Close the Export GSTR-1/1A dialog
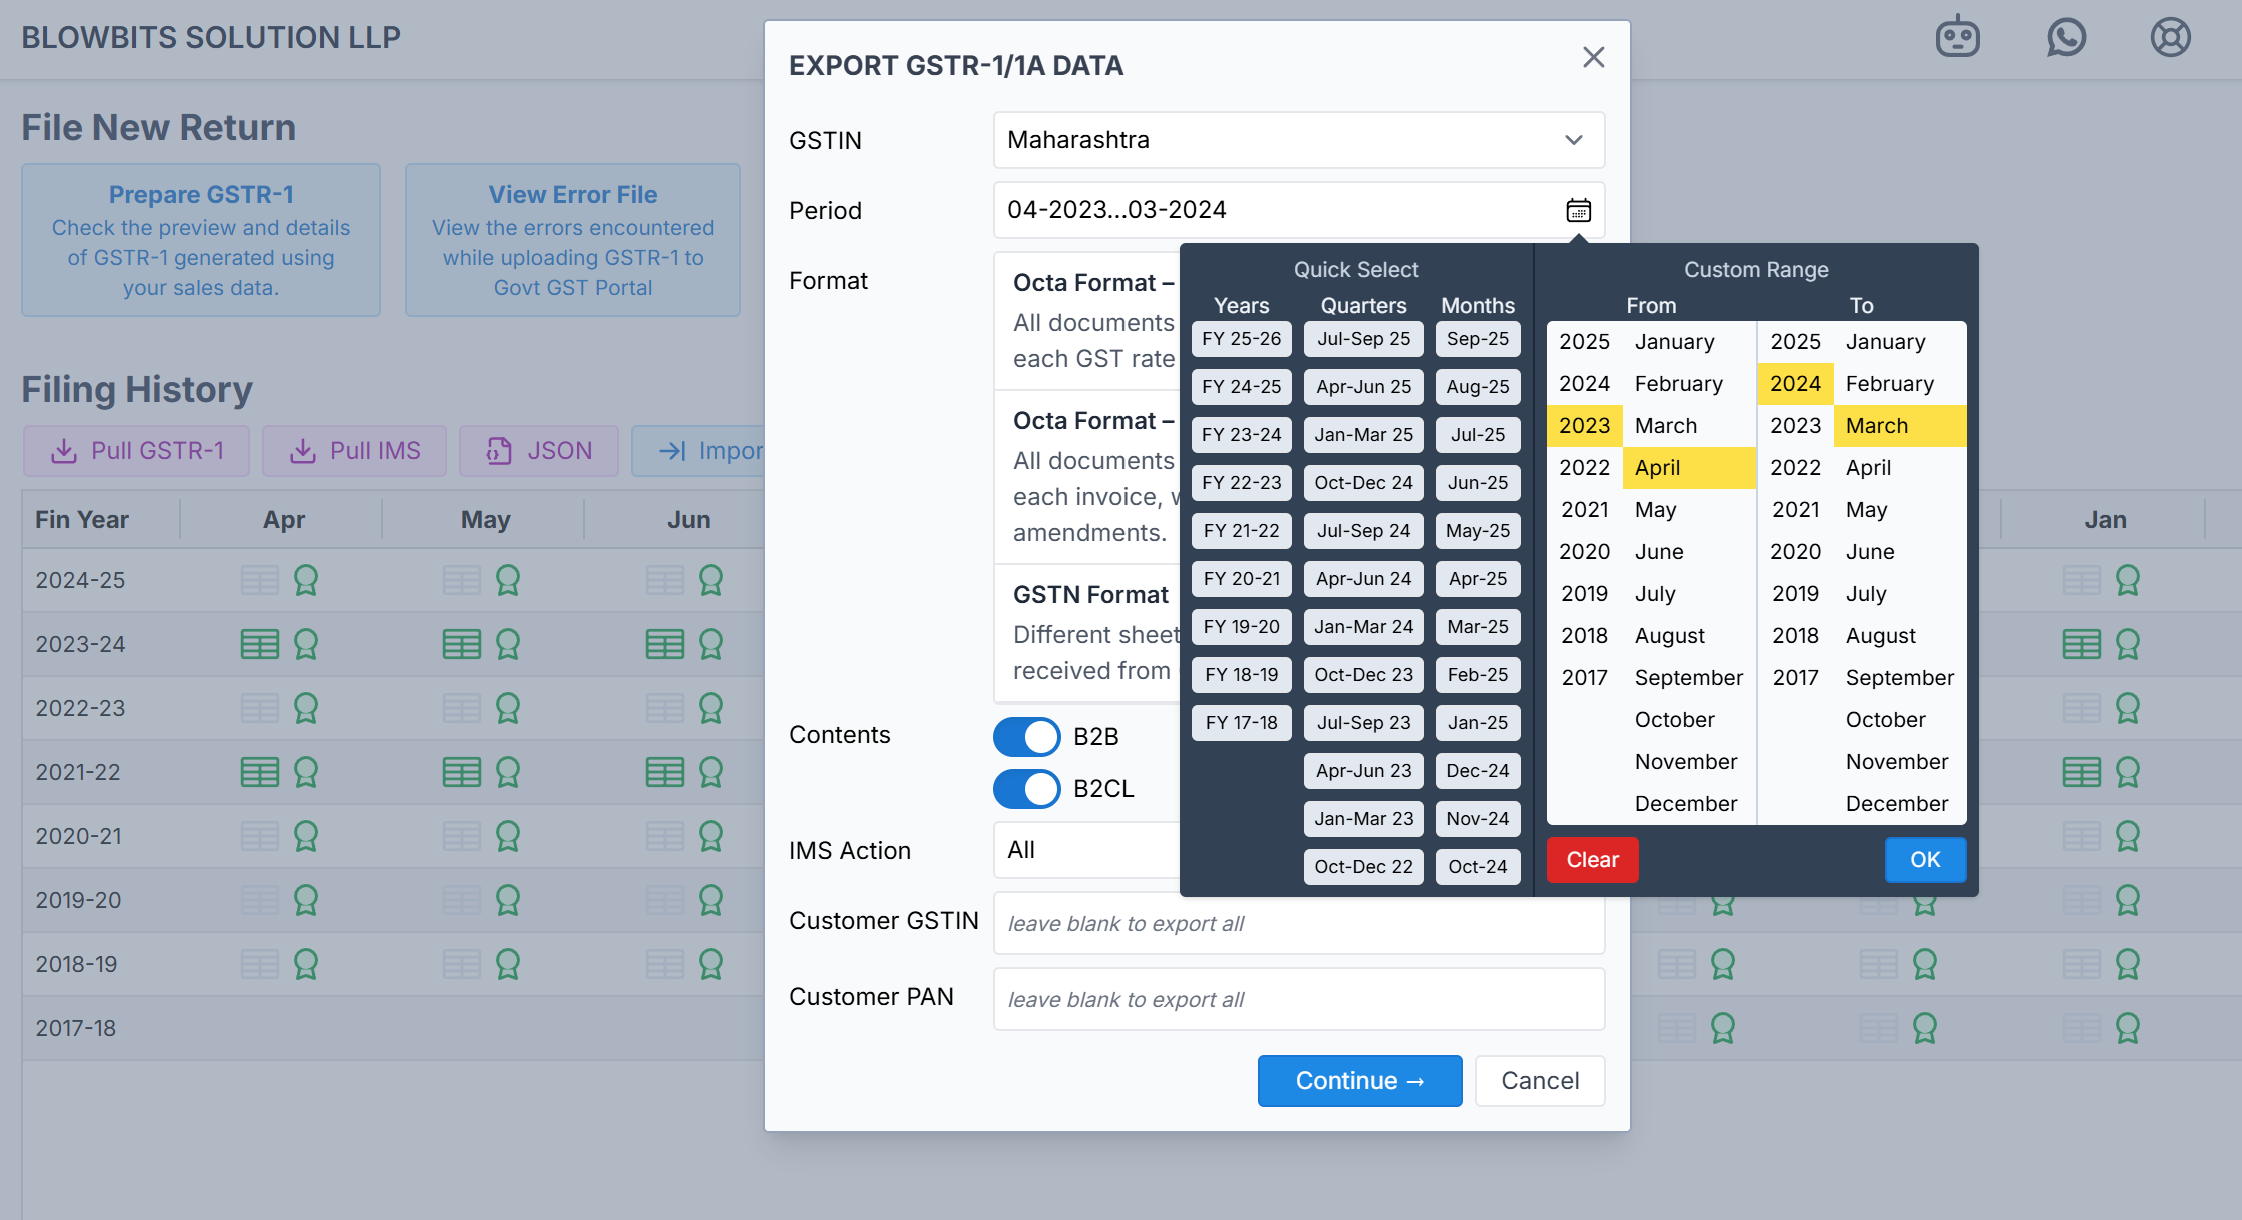Screen dimensions: 2242x1220 (x=1593, y=58)
